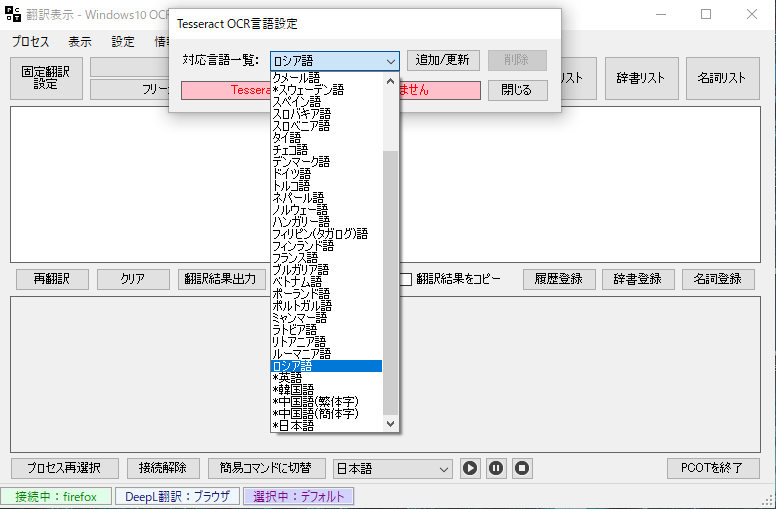This screenshot has width=776, height=509.
Task: Click the language list scrollbar thumb
Action: pos(390,283)
